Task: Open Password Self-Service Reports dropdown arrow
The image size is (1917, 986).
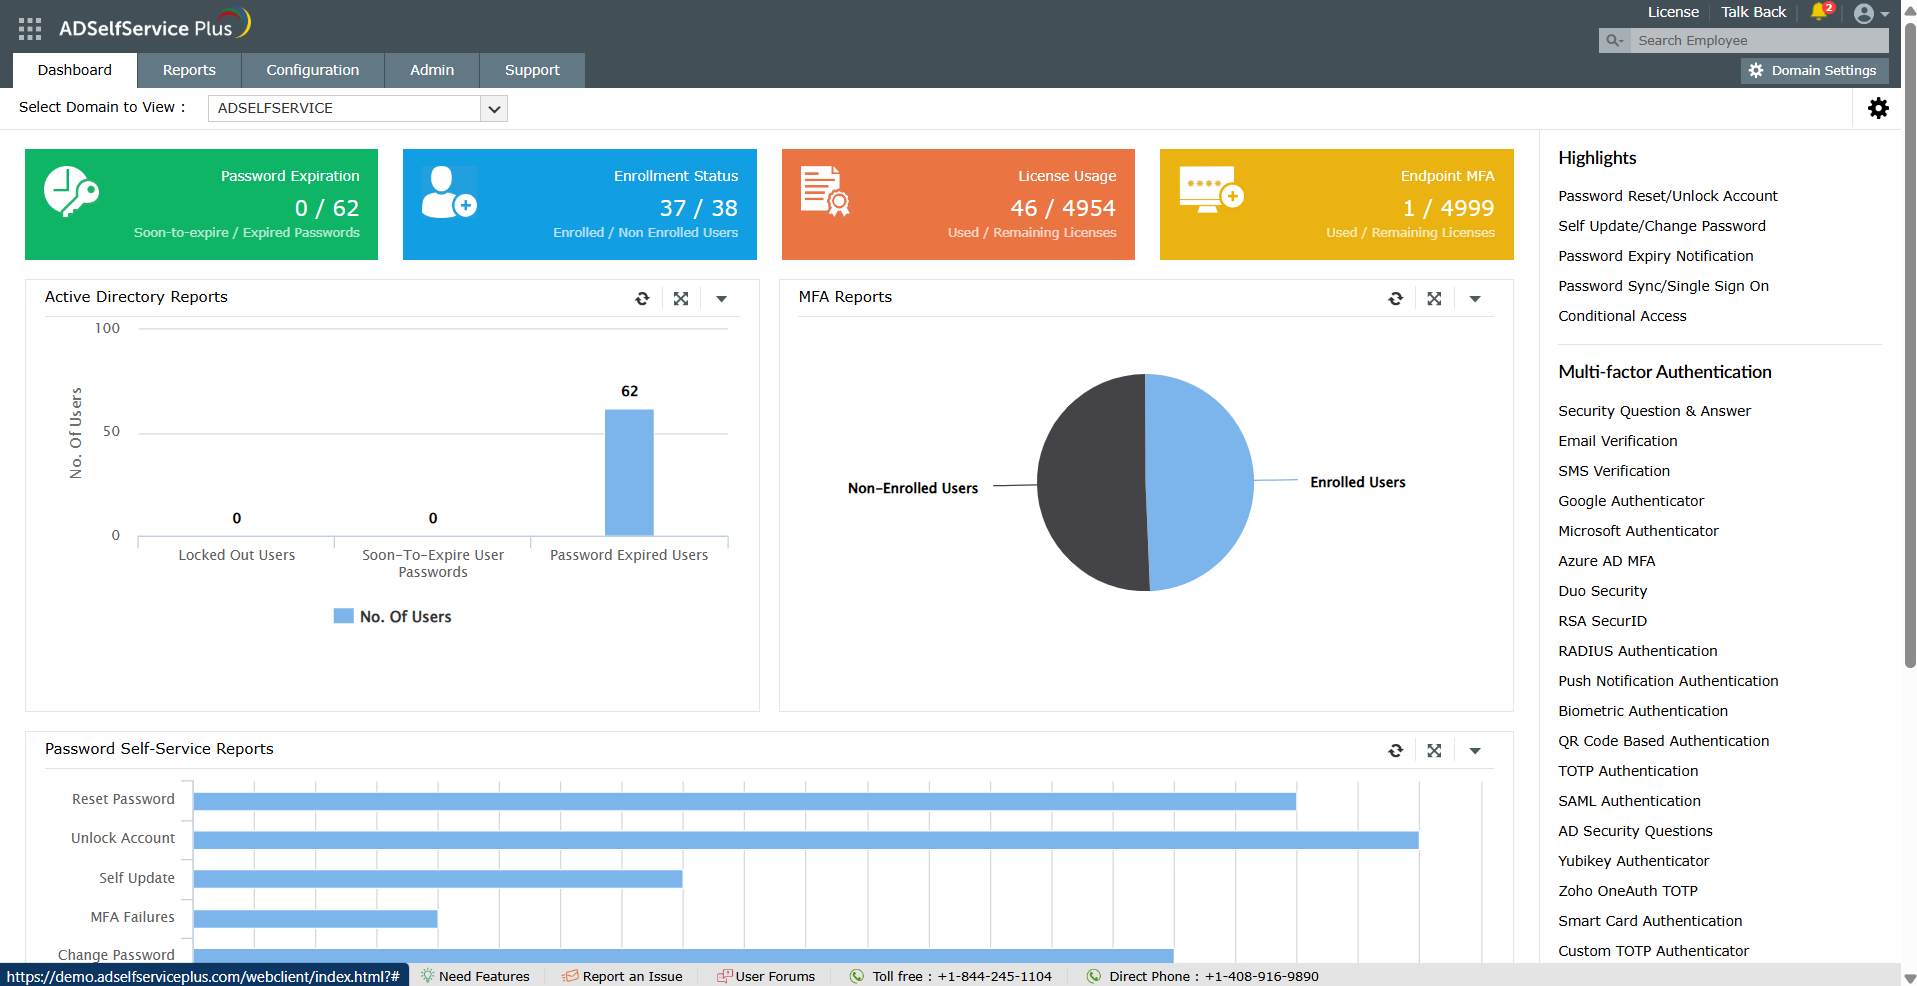Action: coord(1475,751)
